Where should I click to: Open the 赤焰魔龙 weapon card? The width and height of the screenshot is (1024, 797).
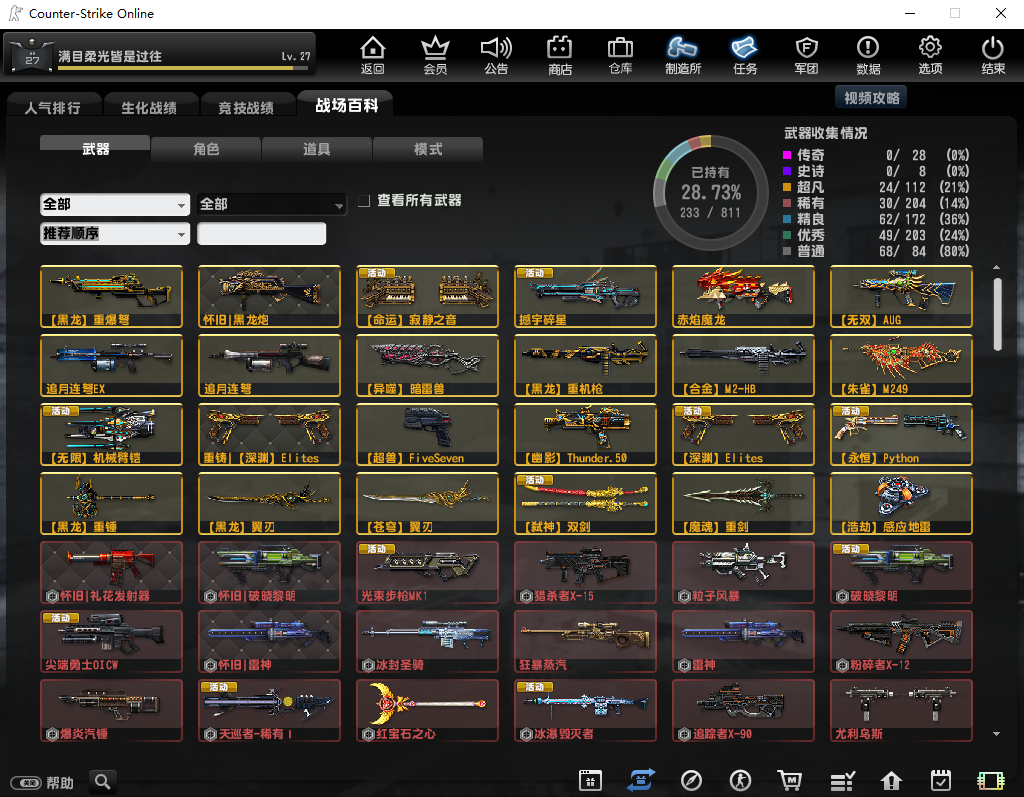(x=743, y=296)
